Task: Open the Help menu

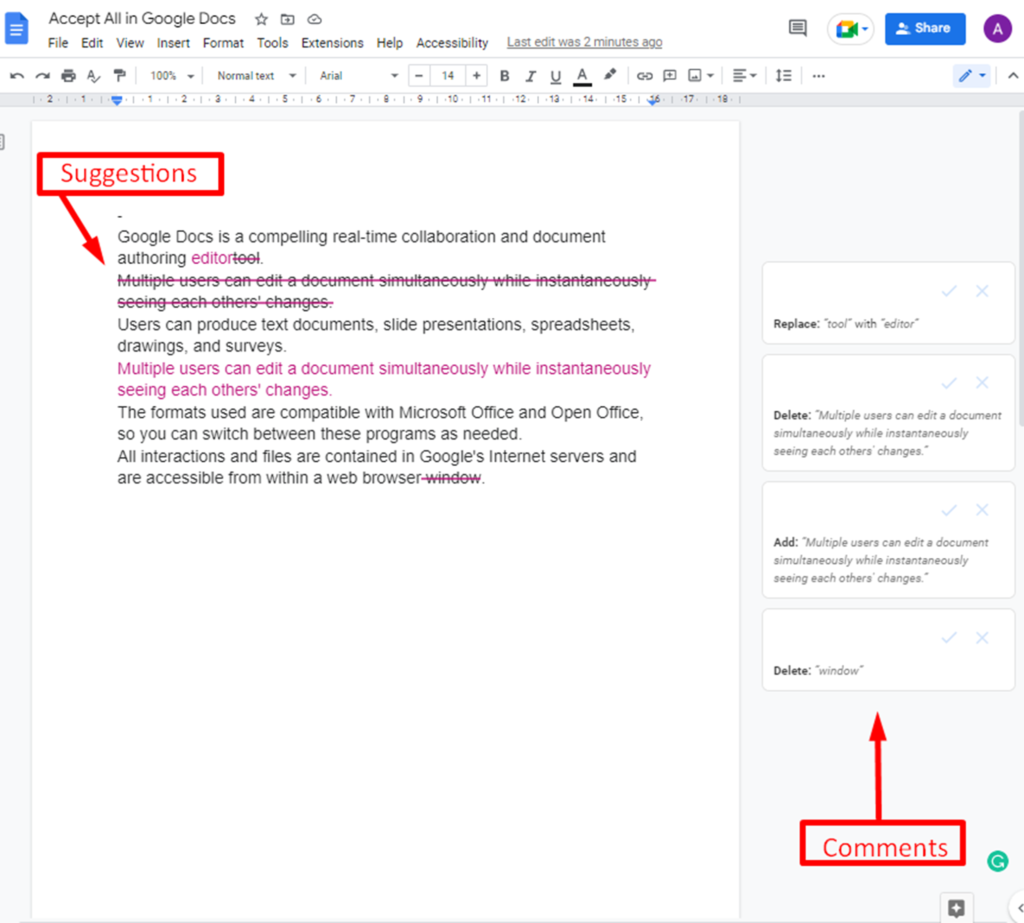Action: pyautogui.click(x=389, y=43)
